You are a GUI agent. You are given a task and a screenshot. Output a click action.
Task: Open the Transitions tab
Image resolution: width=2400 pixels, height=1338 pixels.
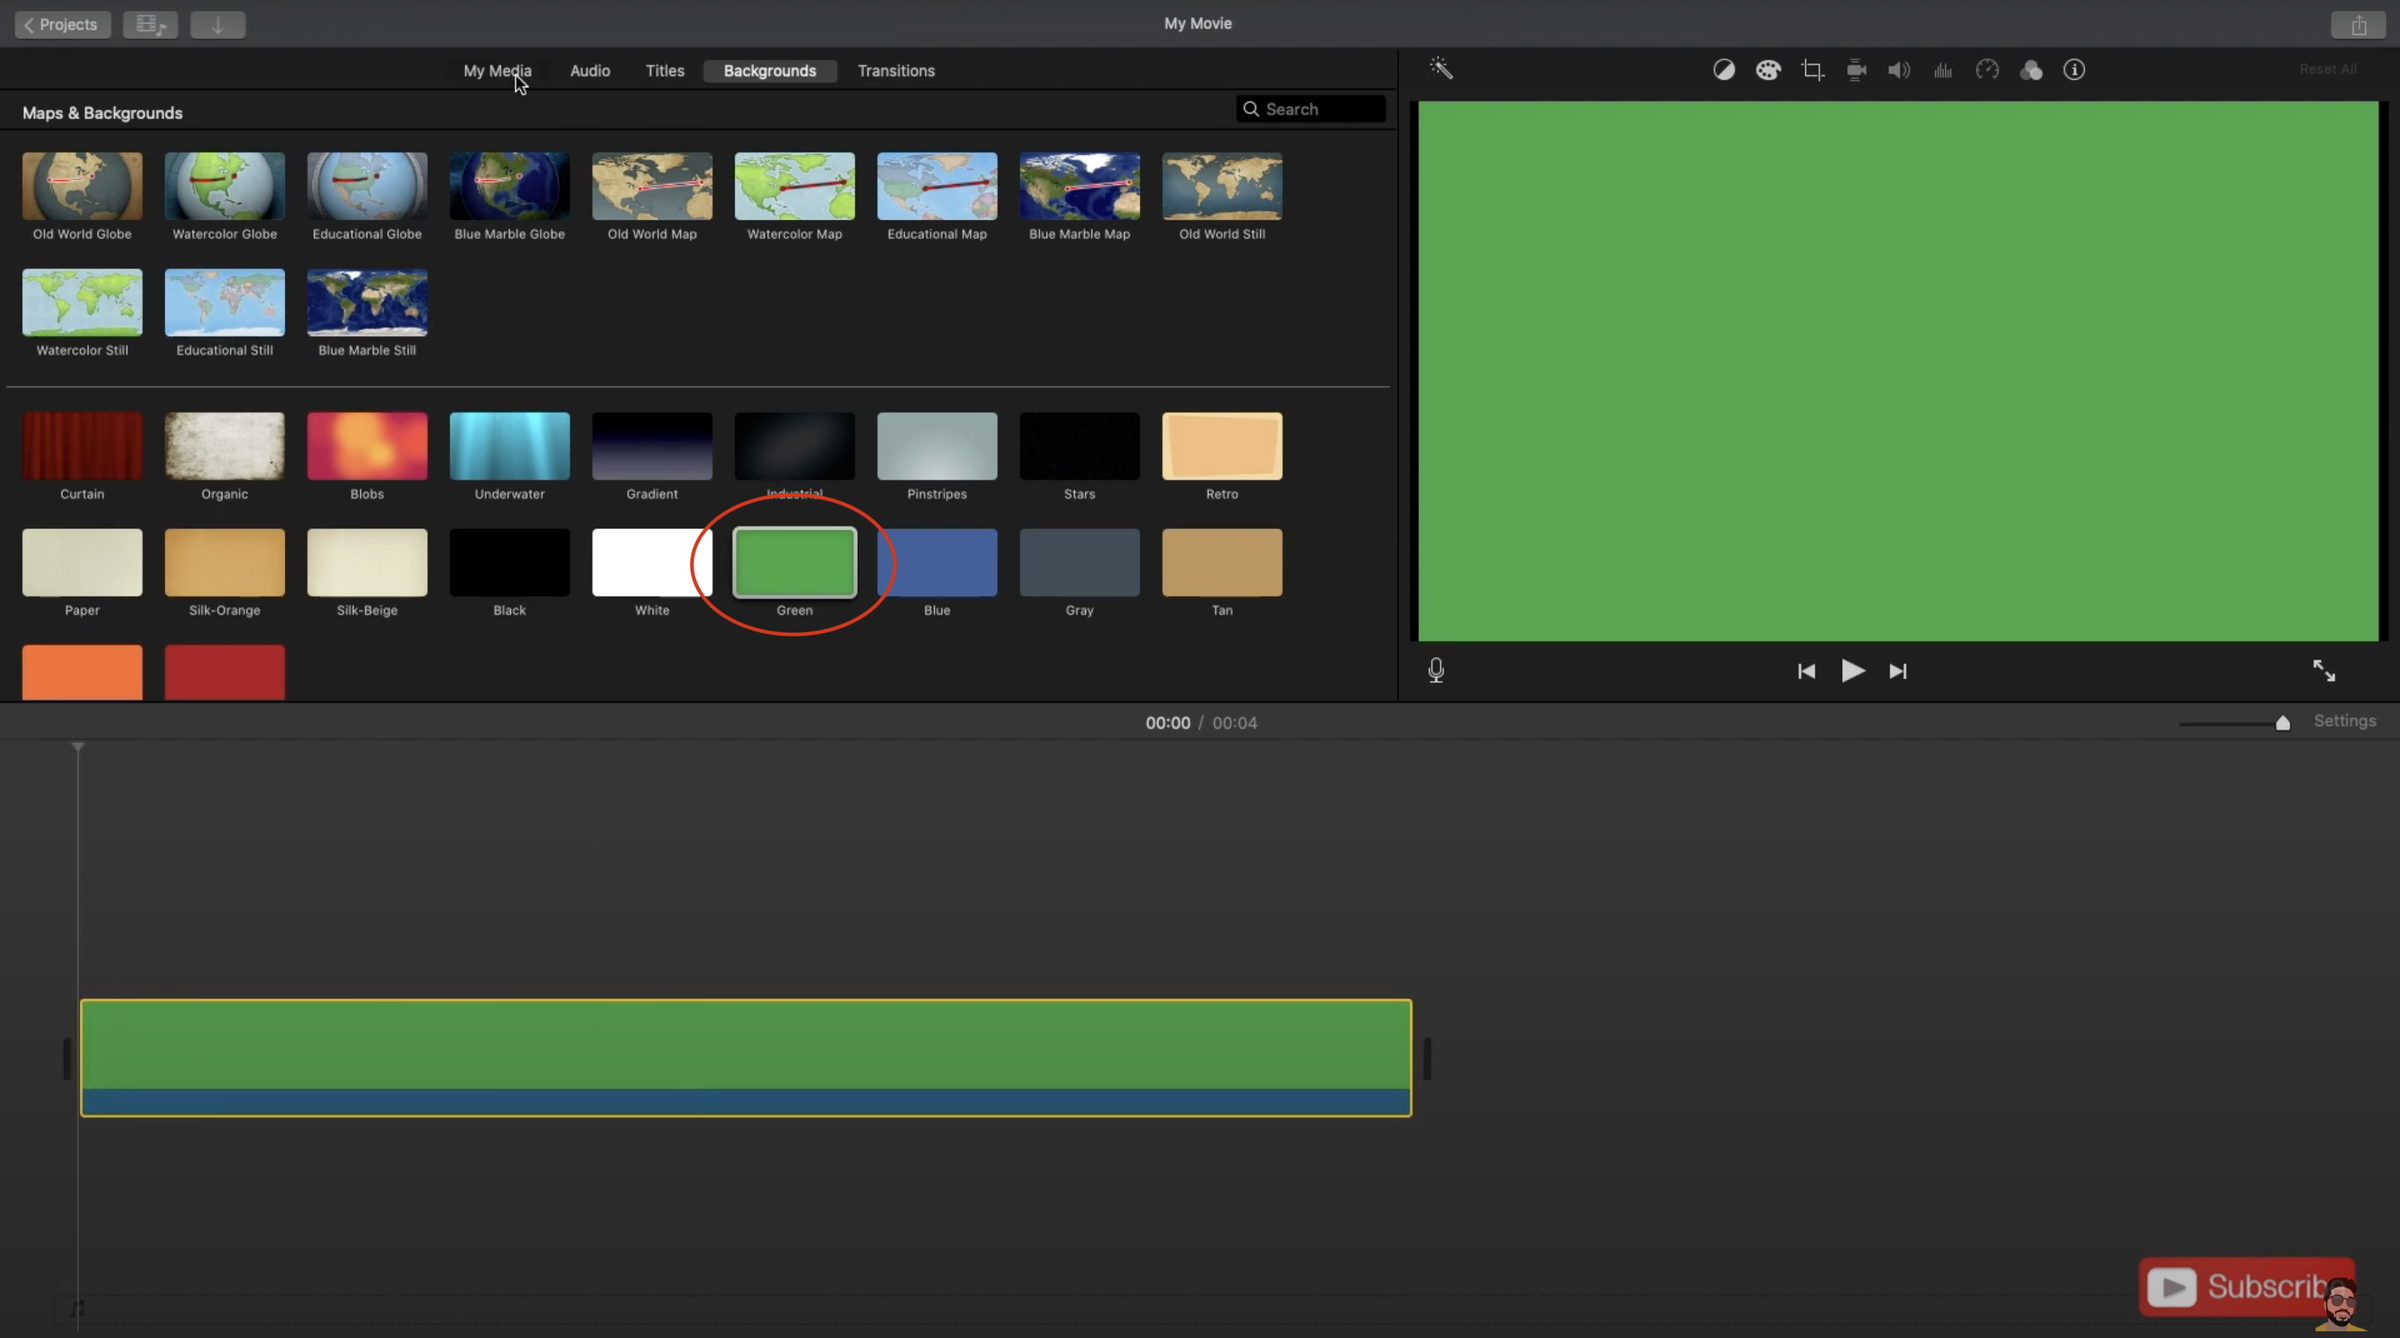click(895, 70)
